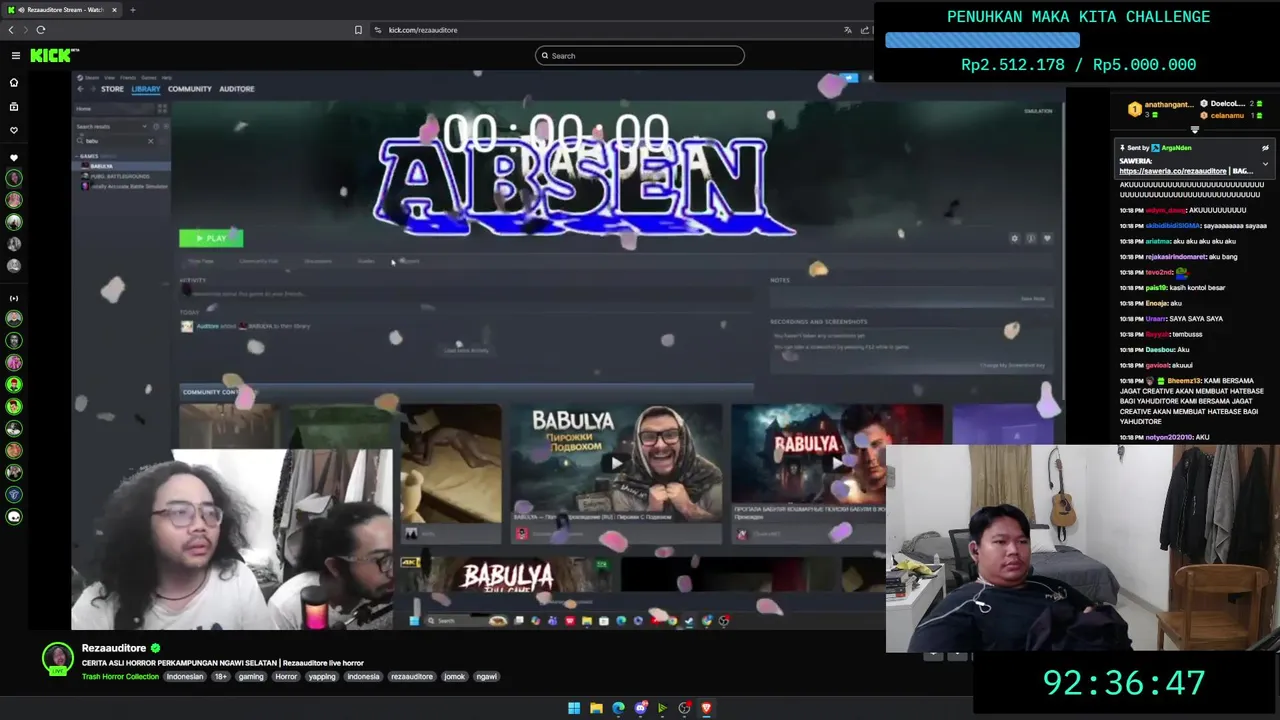Reload the kick.com page

coord(41,30)
